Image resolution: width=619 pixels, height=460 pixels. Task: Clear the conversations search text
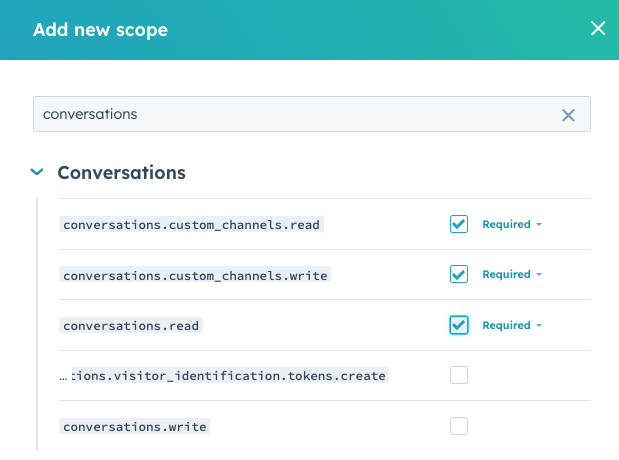[568, 115]
